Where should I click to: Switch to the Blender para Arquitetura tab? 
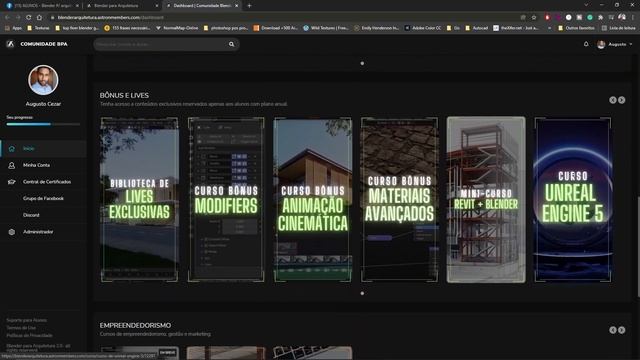(x=122, y=6)
